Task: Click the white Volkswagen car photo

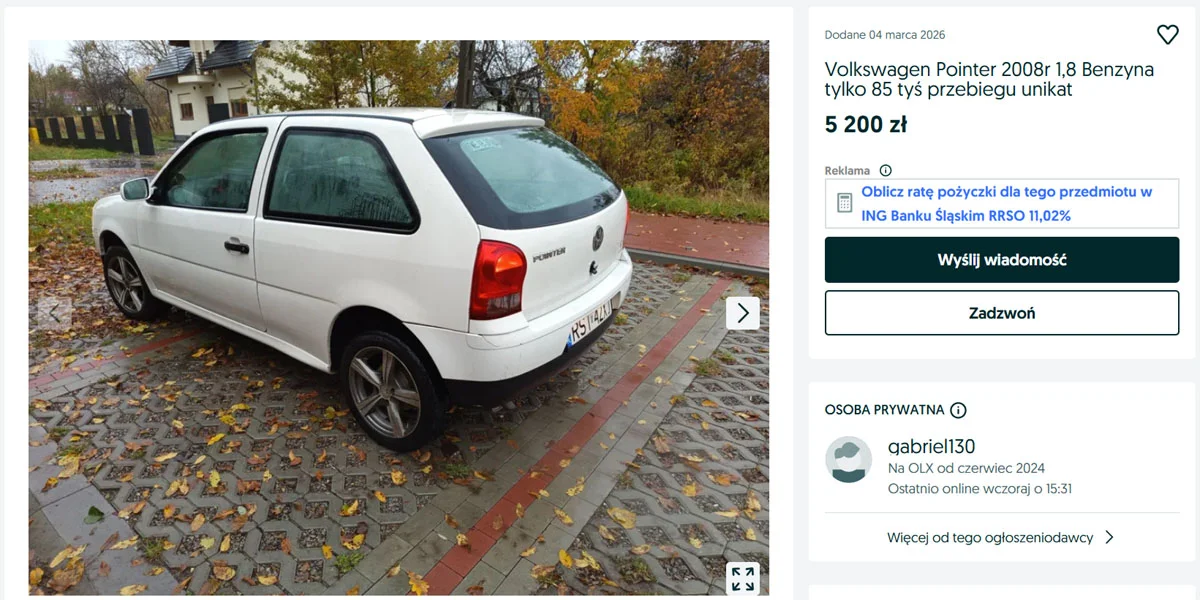Action: pos(399,317)
